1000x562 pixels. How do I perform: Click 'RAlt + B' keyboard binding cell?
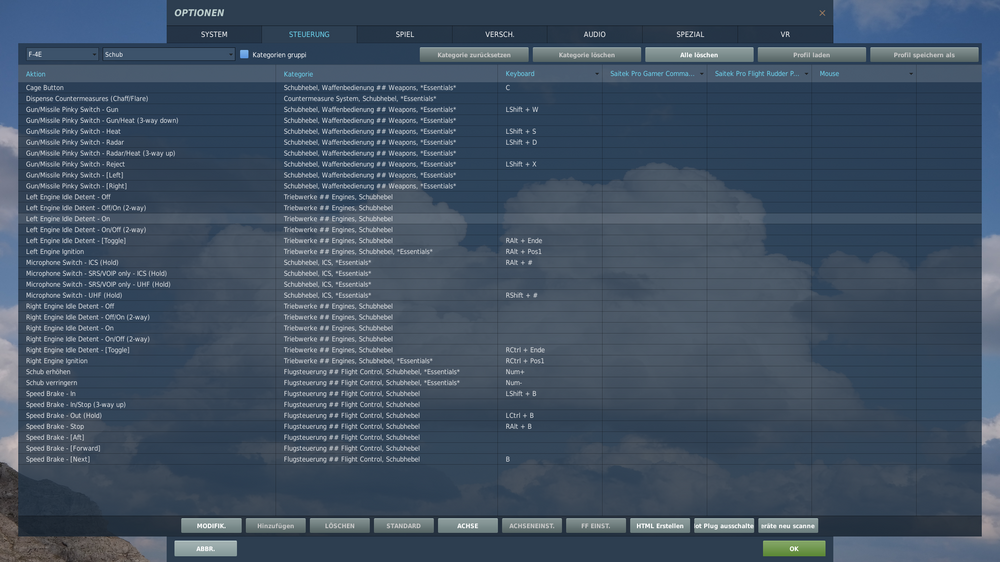(x=550, y=427)
